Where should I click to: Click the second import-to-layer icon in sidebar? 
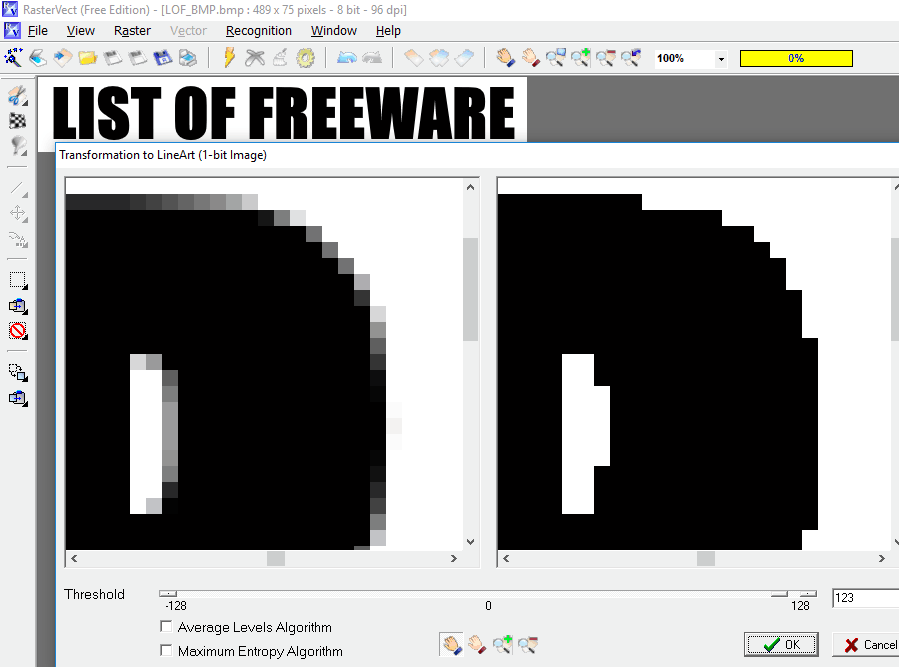coord(18,397)
